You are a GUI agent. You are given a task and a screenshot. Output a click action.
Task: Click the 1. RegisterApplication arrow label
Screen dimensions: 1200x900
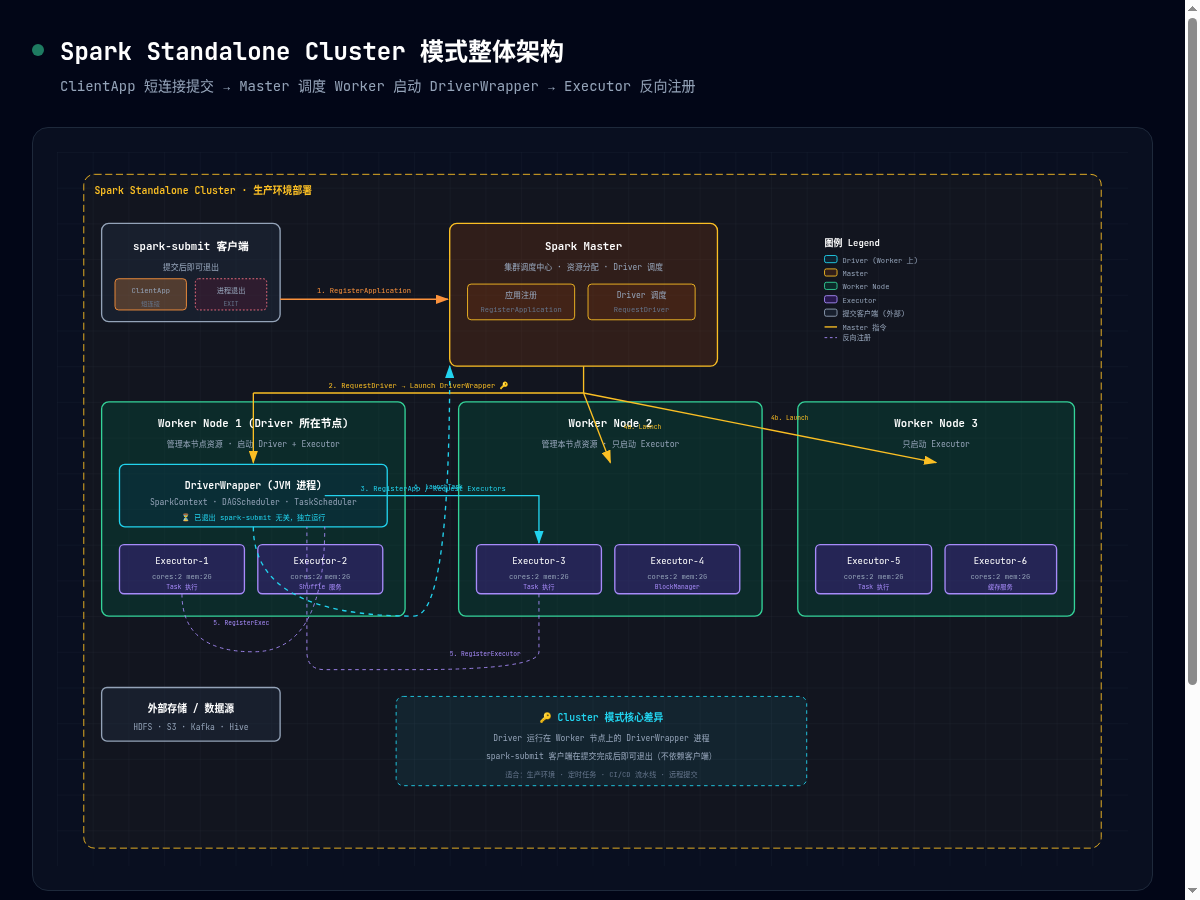pos(364,291)
